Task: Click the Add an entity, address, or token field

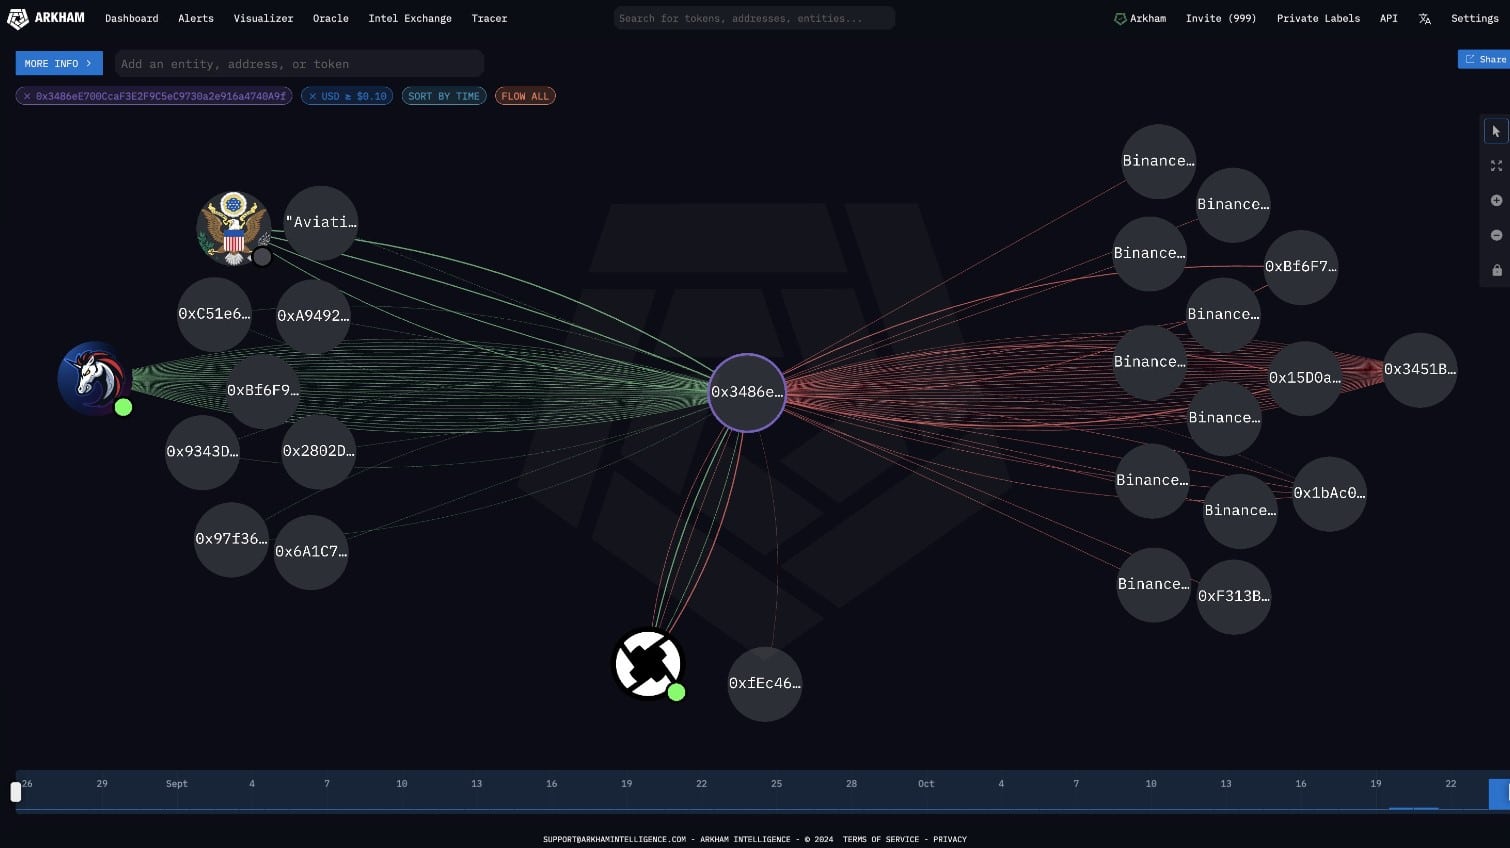Action: click(x=299, y=64)
